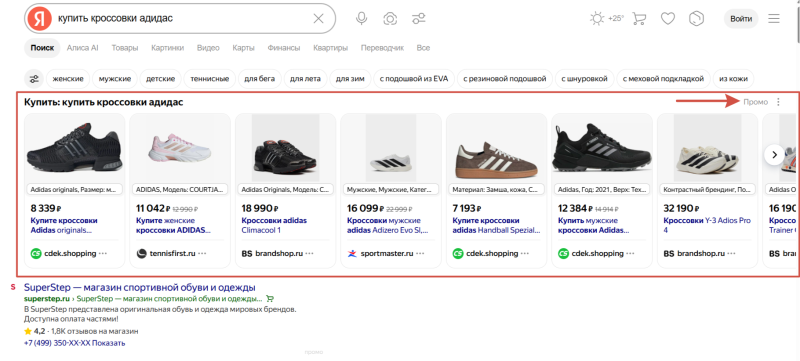Select the для лета filter chip
800x361 pixels.
(x=305, y=79)
